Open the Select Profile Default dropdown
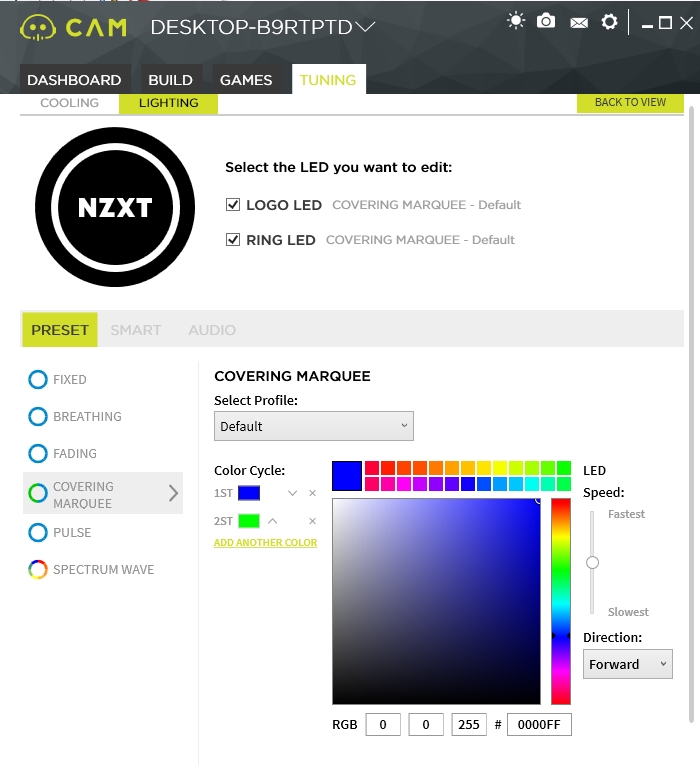The height and width of the screenshot is (765, 700). tap(314, 426)
